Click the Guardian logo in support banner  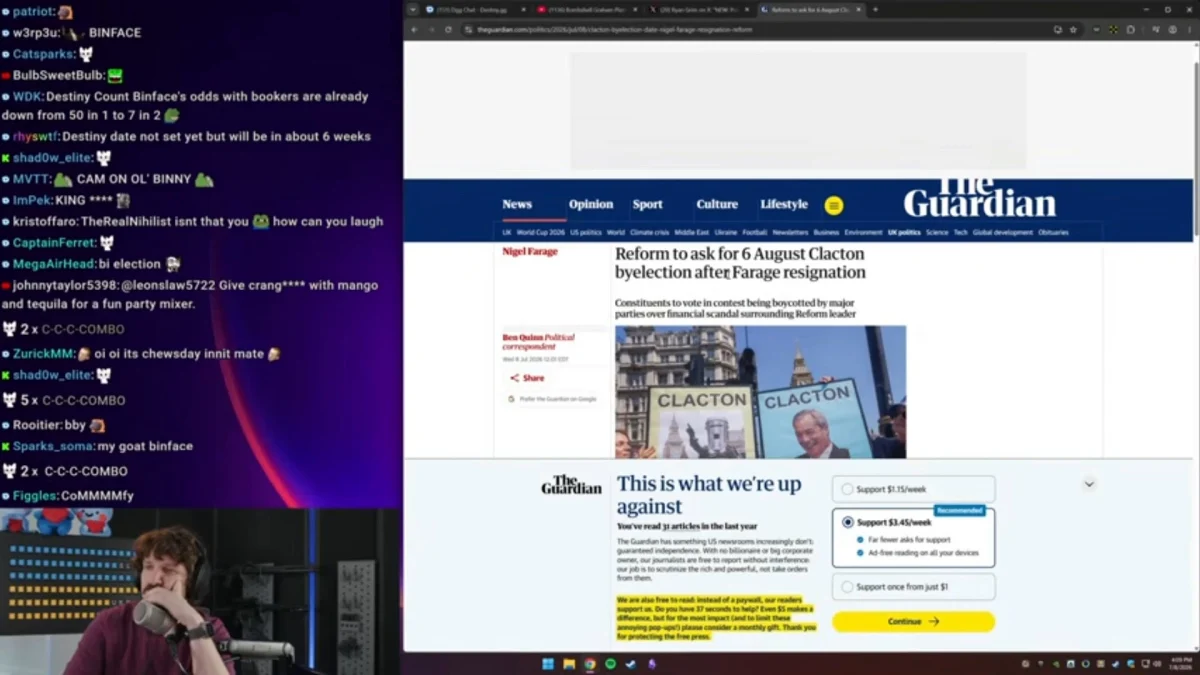(x=571, y=485)
